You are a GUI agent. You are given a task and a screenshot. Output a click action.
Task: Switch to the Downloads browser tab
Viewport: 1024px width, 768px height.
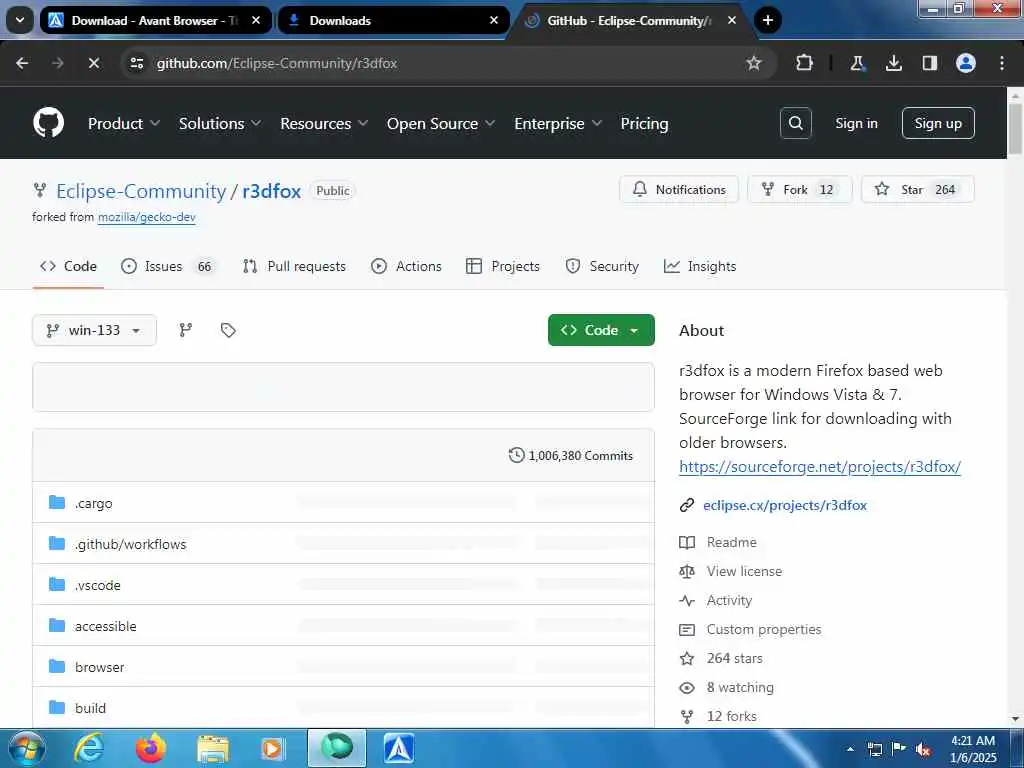click(x=394, y=20)
